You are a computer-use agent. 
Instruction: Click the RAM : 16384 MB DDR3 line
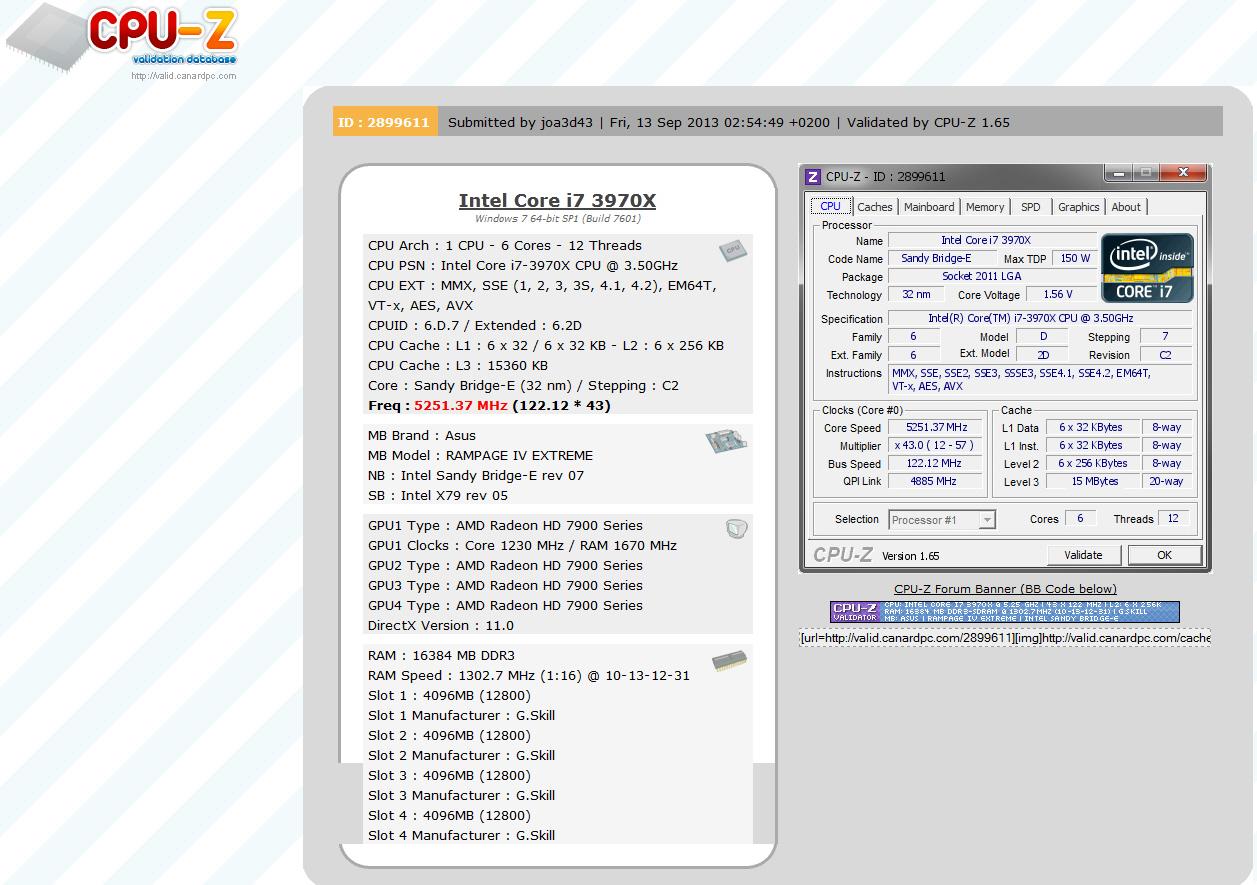tap(441, 655)
